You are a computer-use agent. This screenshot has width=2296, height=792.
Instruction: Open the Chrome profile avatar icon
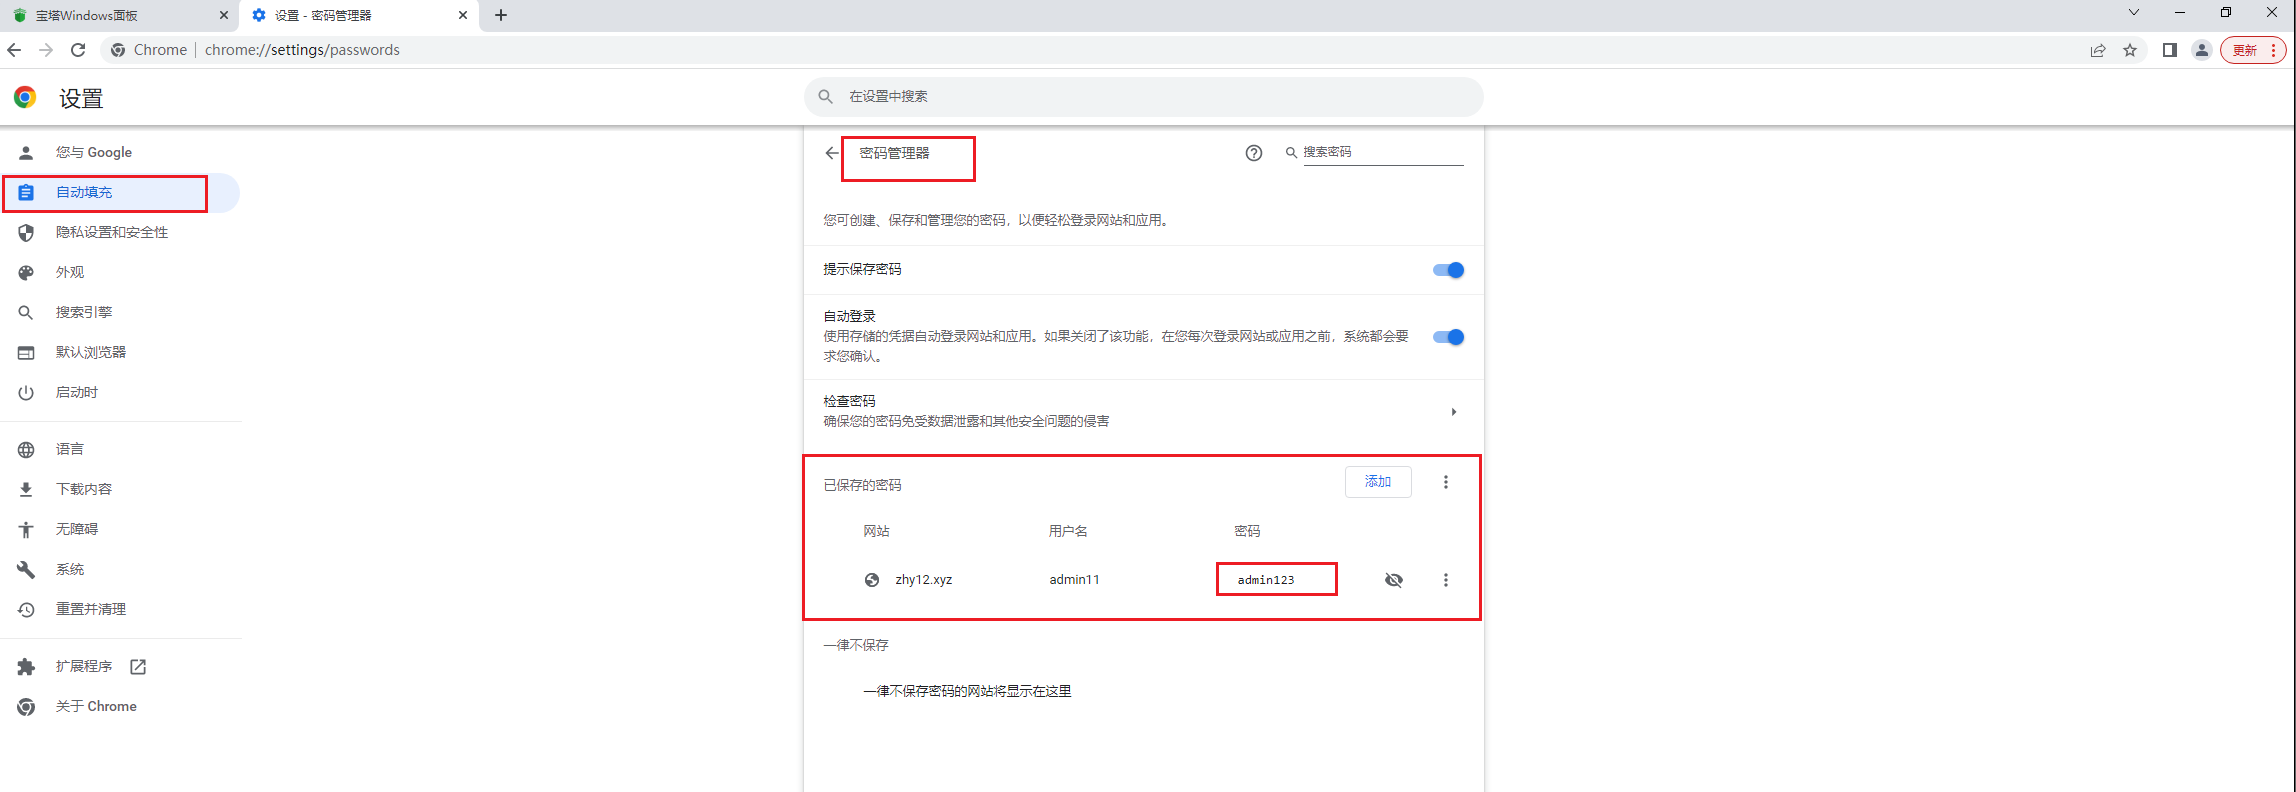(x=2201, y=50)
